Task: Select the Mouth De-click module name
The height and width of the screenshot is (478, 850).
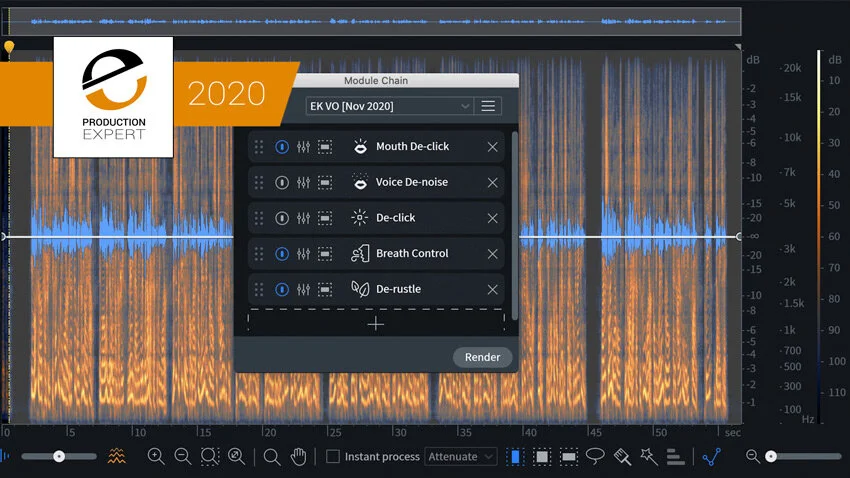Action: pyautogui.click(x=412, y=146)
